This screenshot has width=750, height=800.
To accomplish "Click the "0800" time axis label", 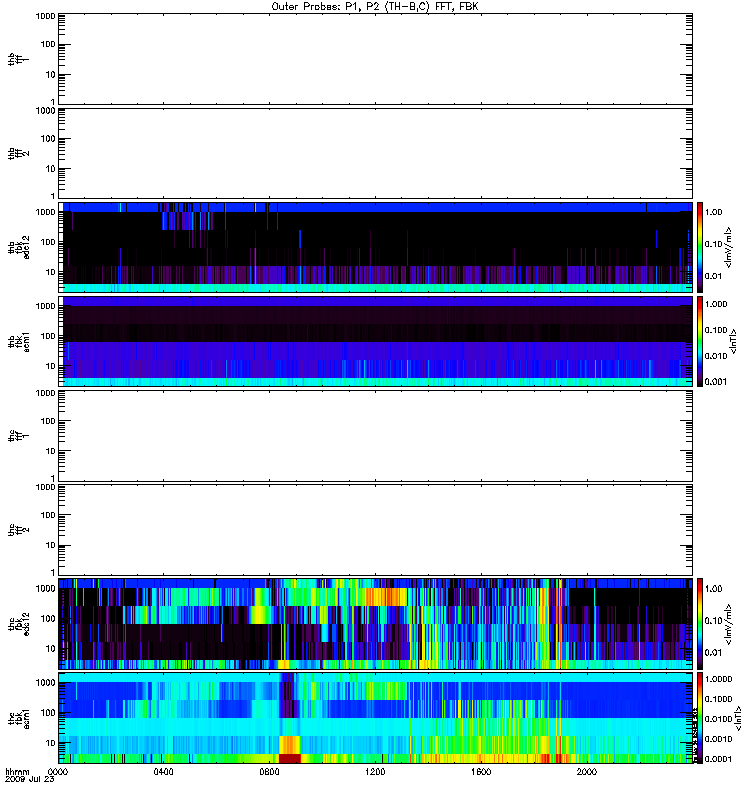I will pos(269,772).
